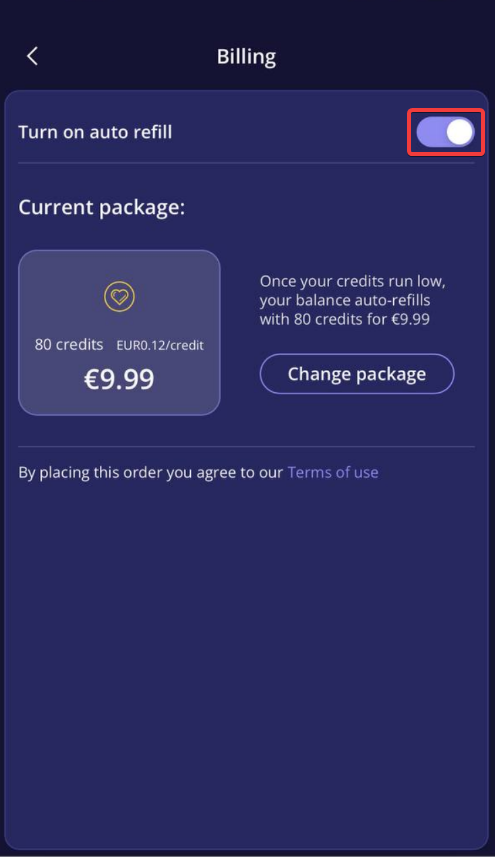This screenshot has height=857, width=495.
Task: Click the EUR0.12/credit rate label
Action: pos(160,345)
